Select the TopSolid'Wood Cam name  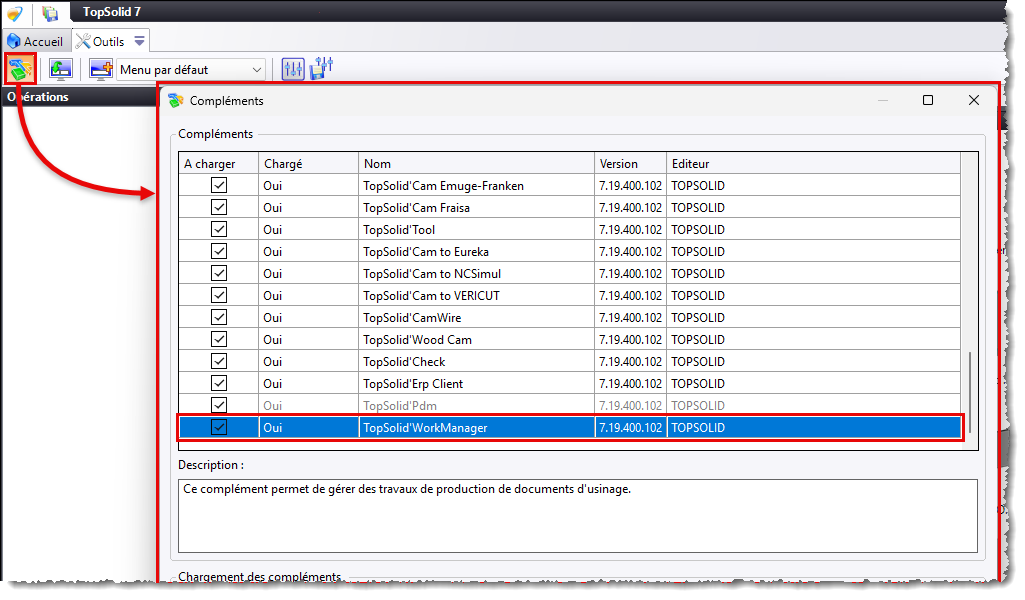[x=417, y=339]
